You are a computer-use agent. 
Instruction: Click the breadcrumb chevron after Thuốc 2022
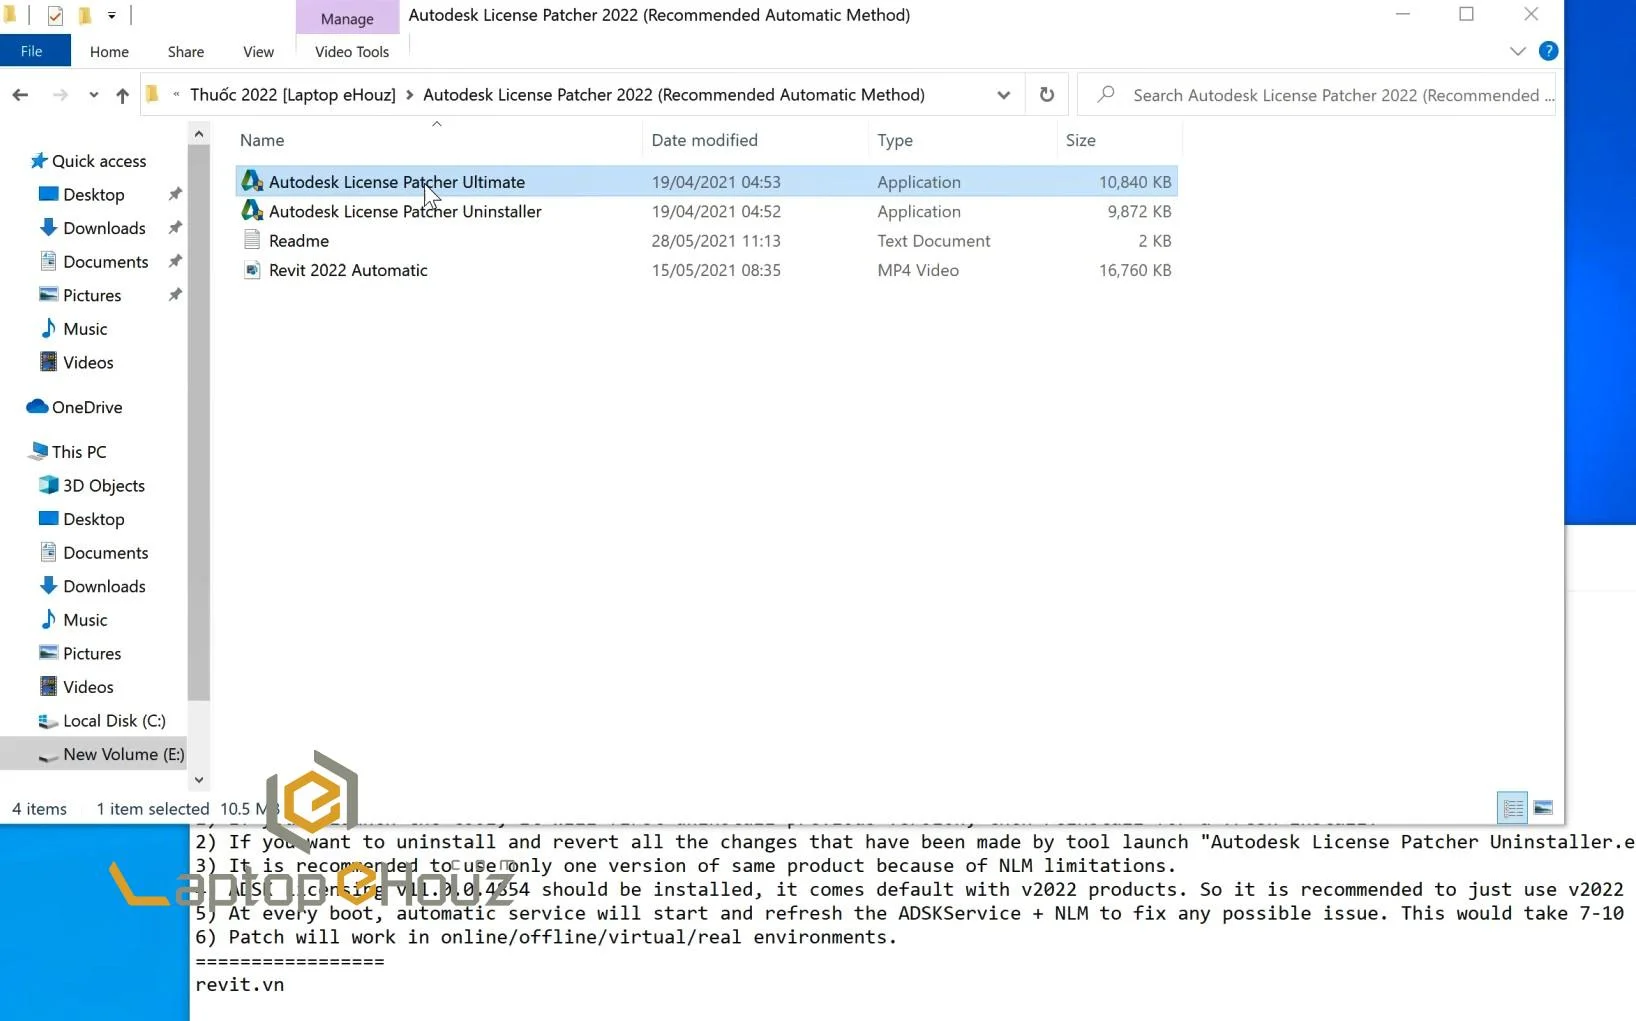pyautogui.click(x=410, y=95)
